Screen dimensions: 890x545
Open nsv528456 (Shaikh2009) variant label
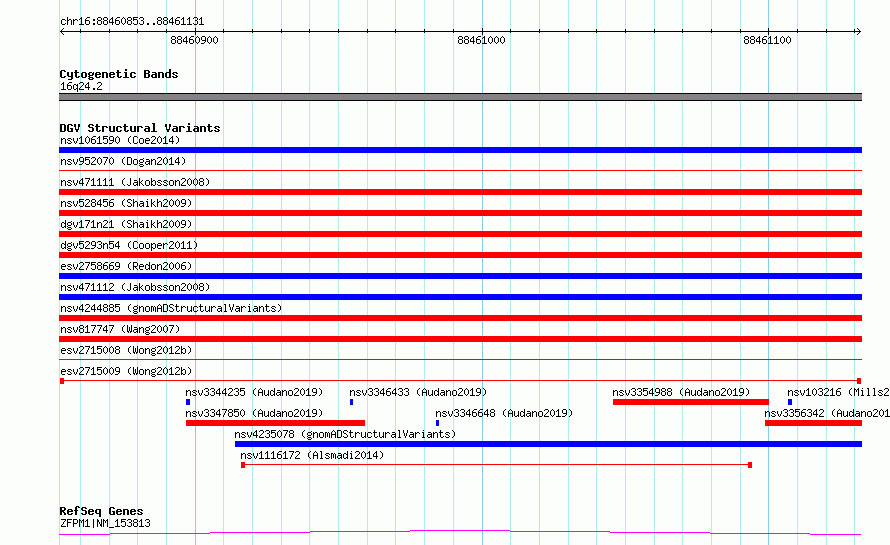point(126,203)
